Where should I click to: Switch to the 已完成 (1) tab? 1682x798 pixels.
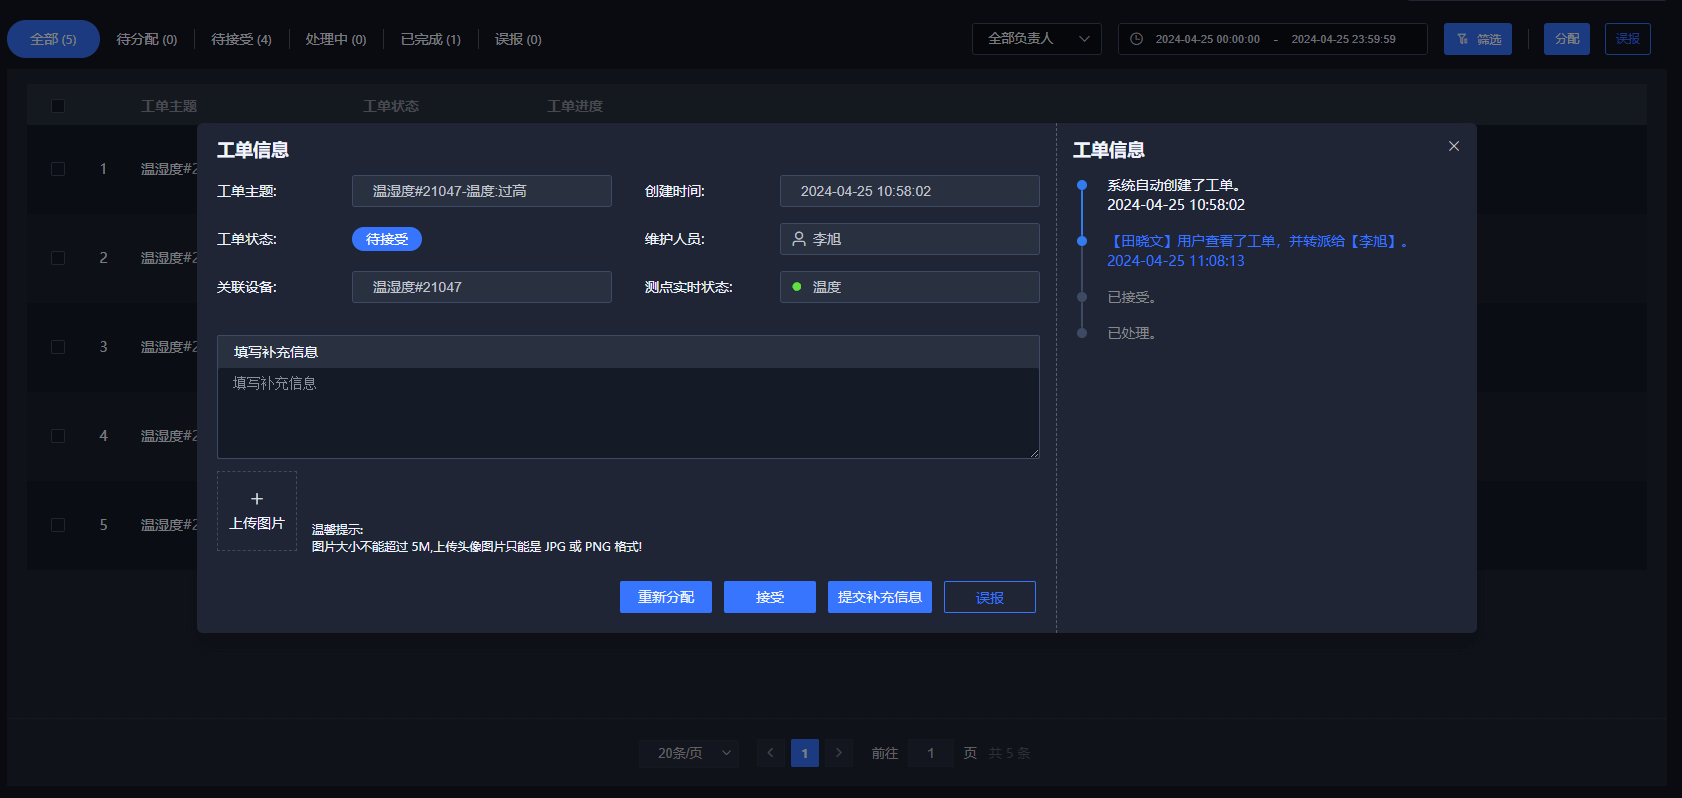click(x=430, y=39)
